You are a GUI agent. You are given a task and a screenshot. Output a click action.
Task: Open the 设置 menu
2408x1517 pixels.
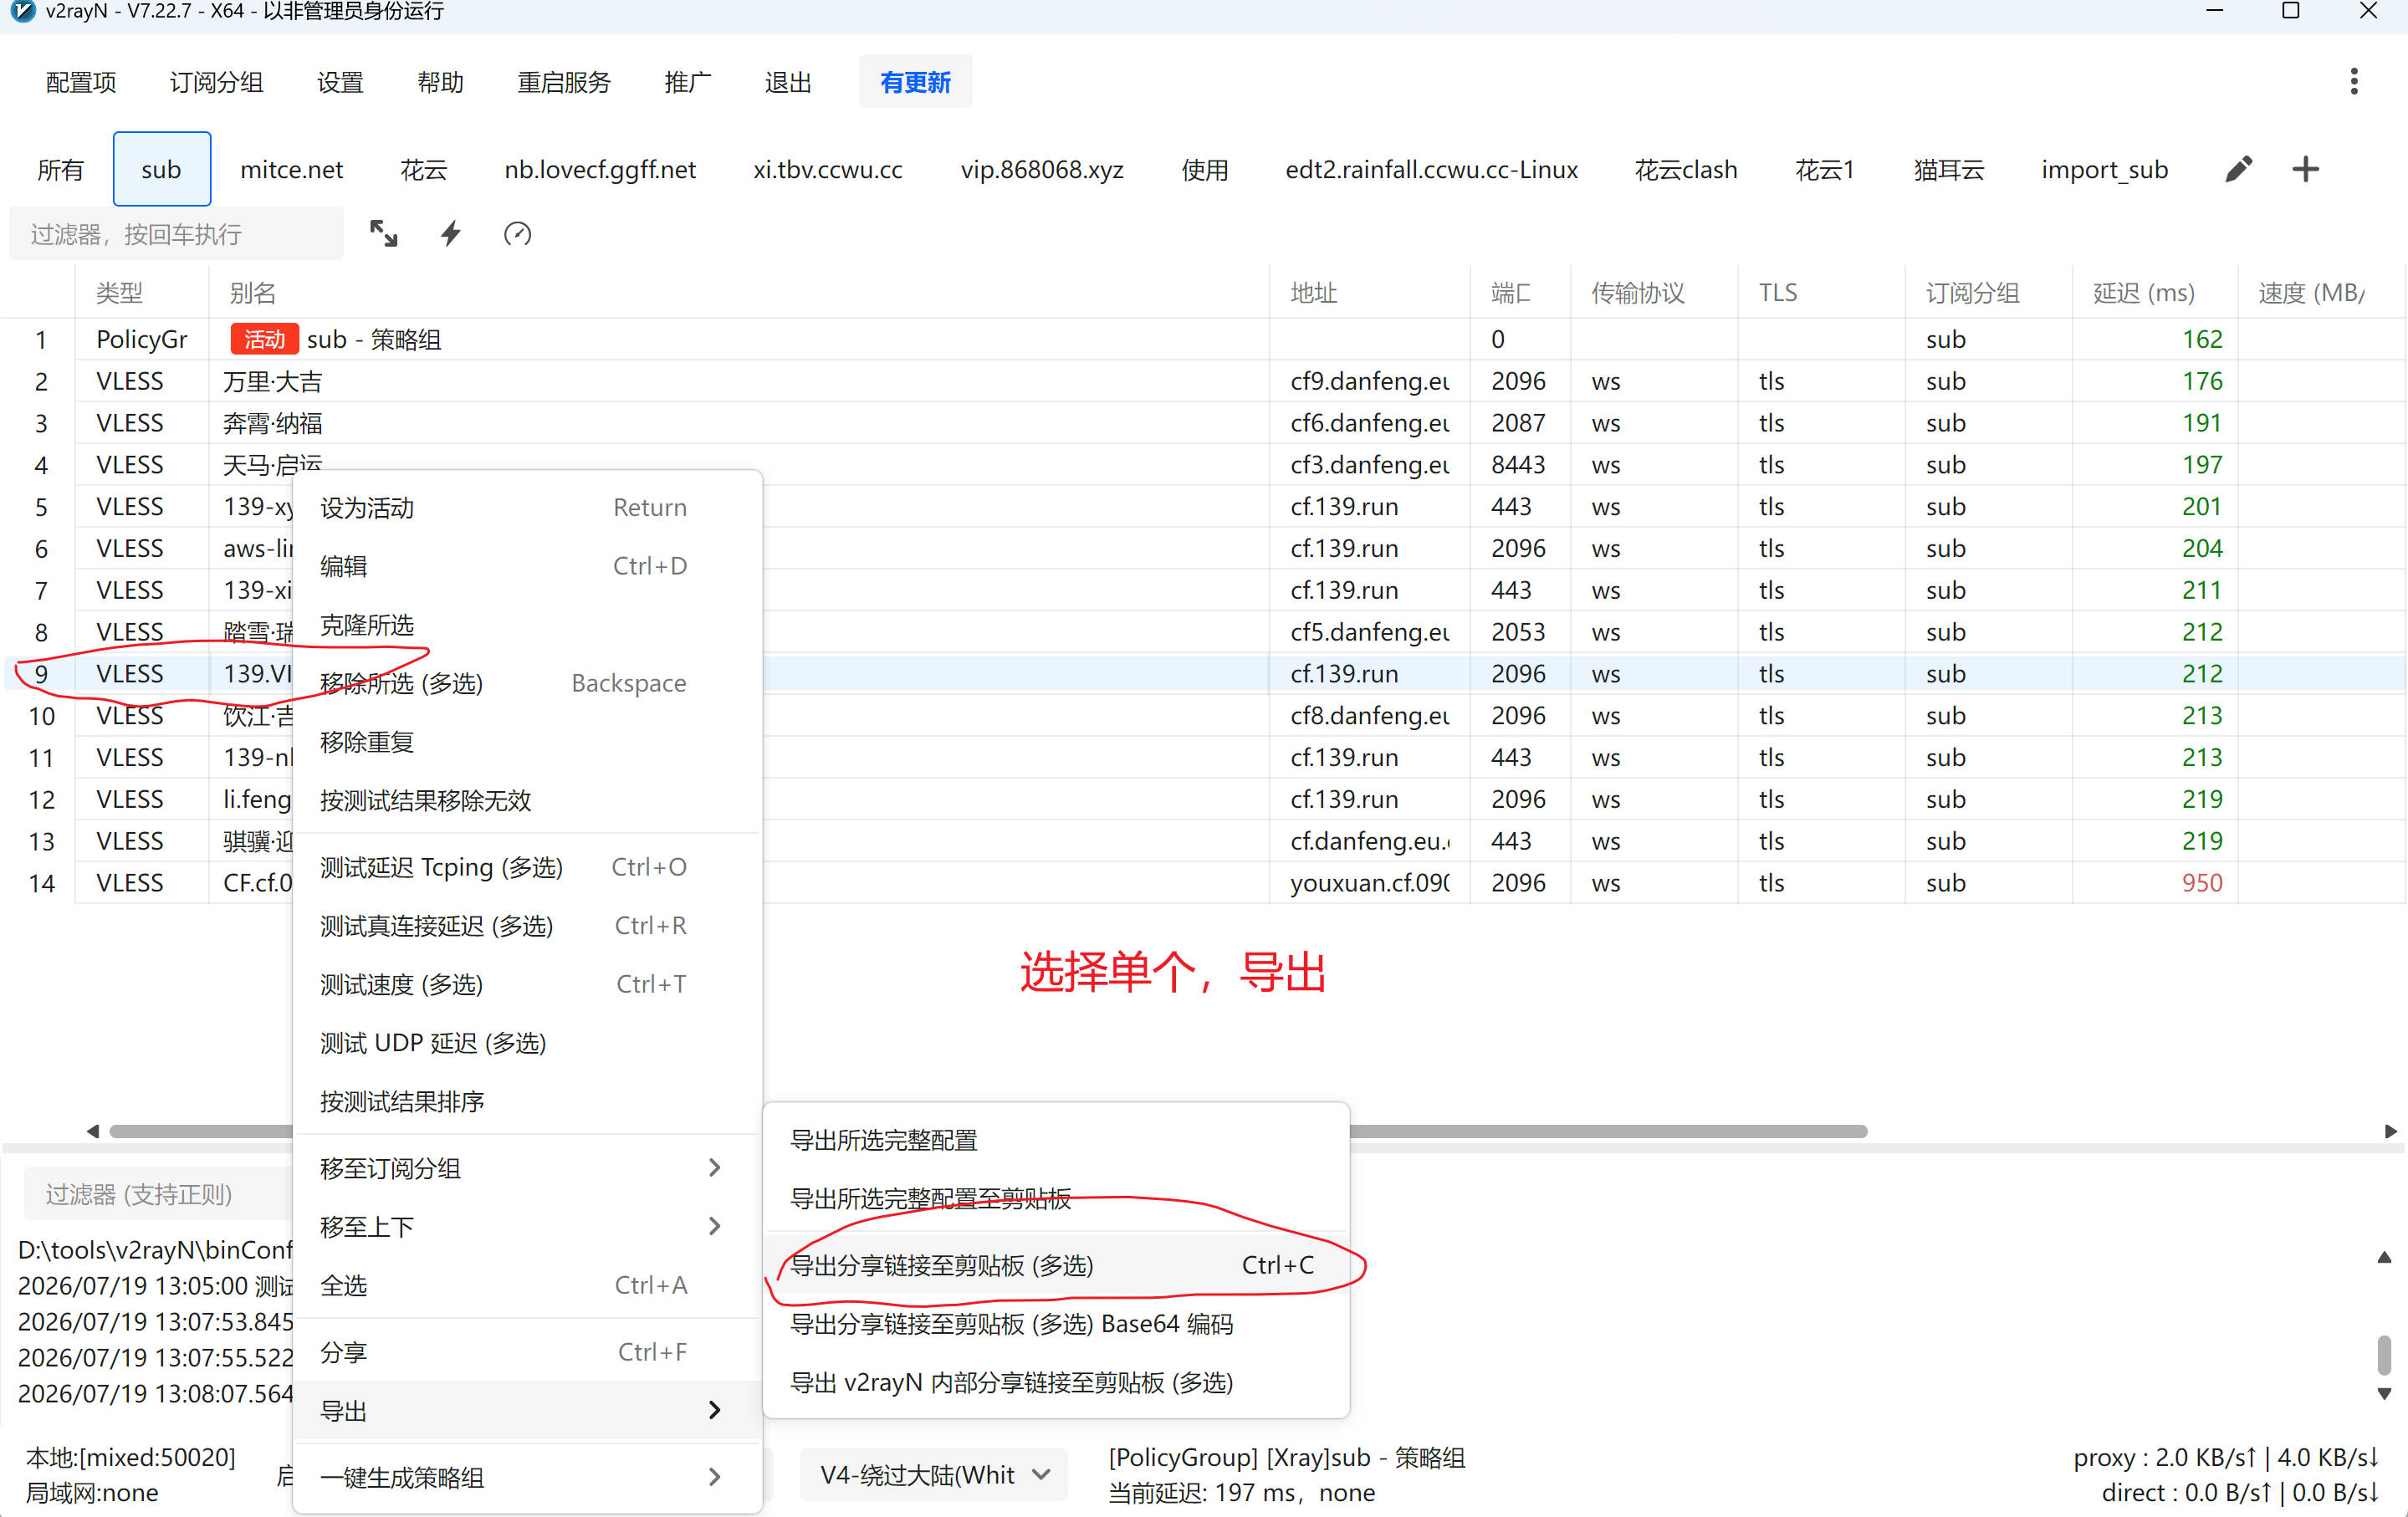pyautogui.click(x=340, y=82)
